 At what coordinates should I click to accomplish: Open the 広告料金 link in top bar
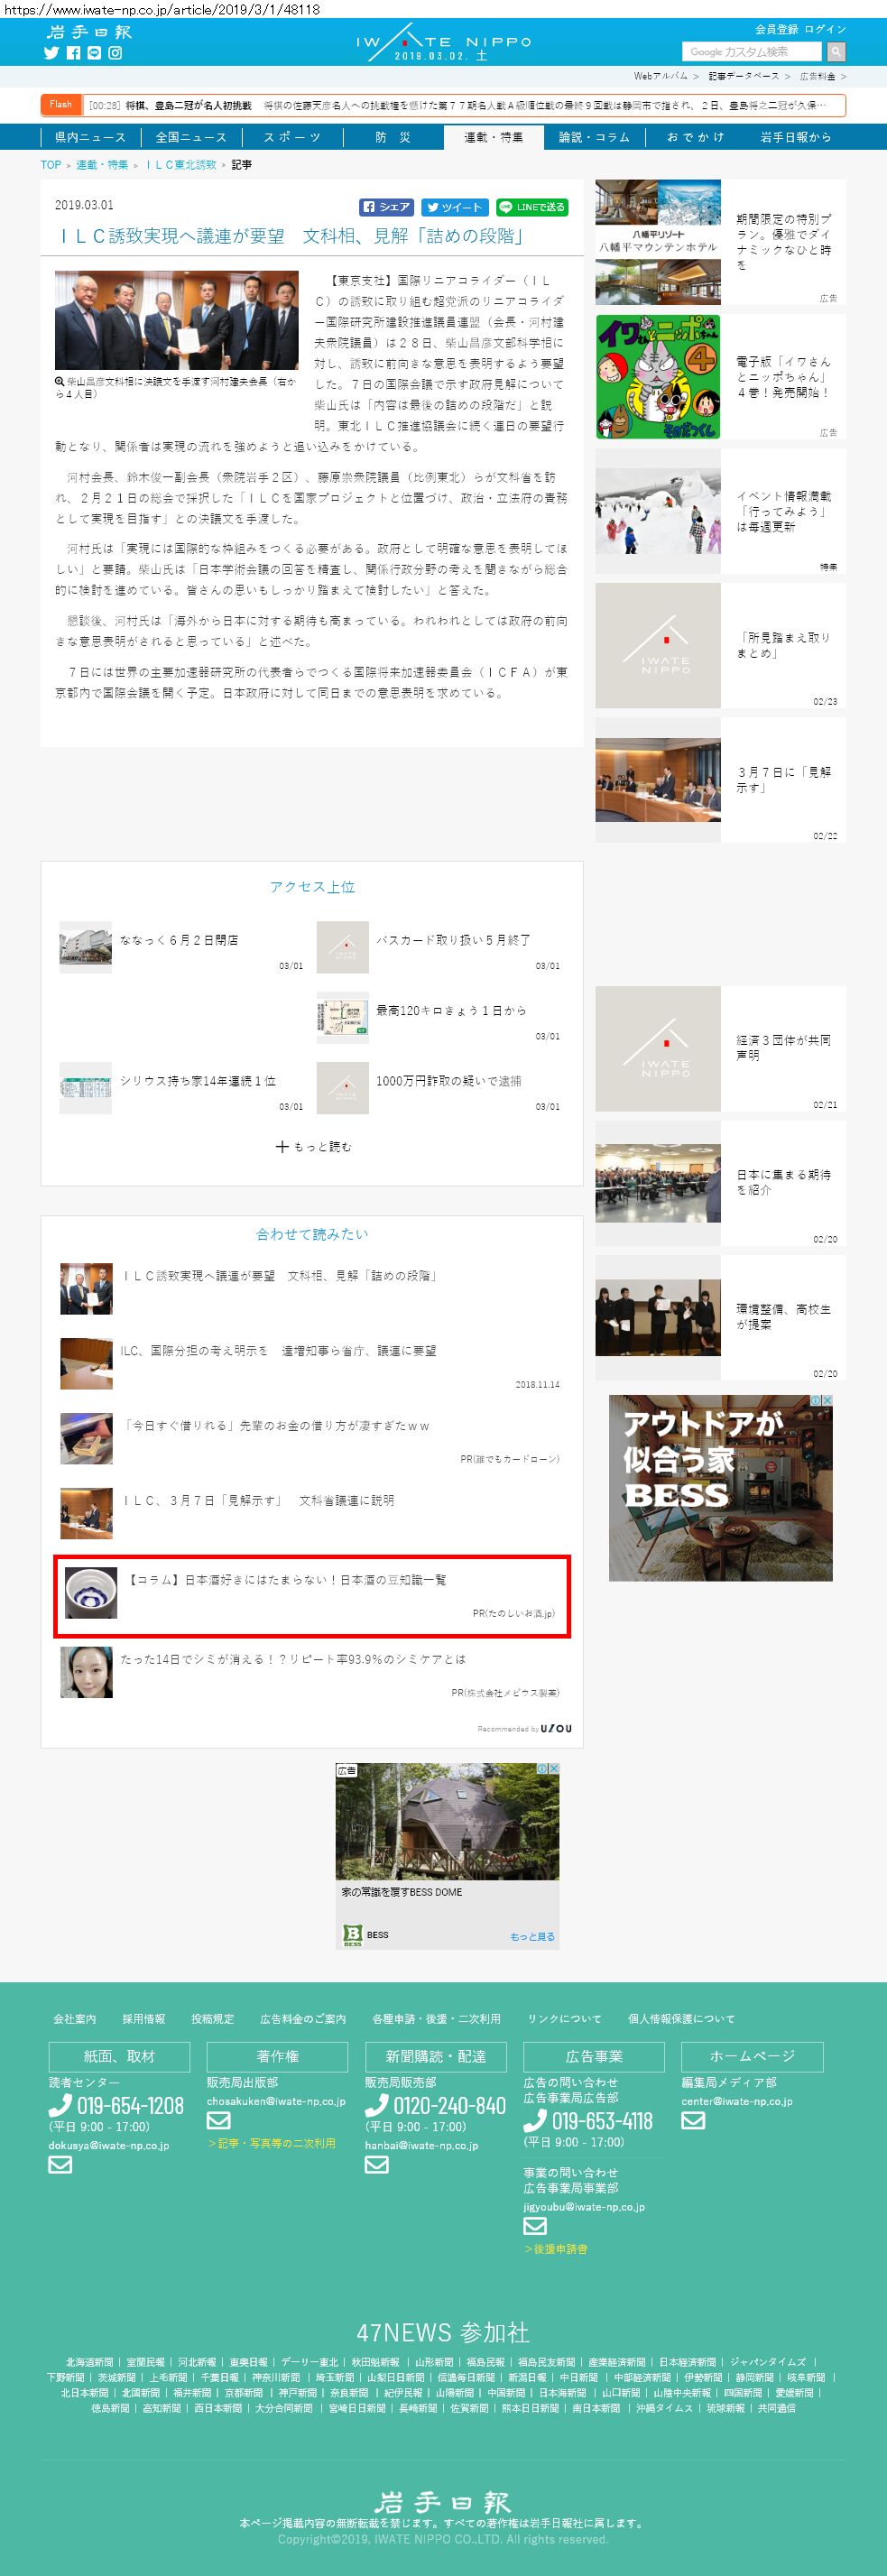817,76
